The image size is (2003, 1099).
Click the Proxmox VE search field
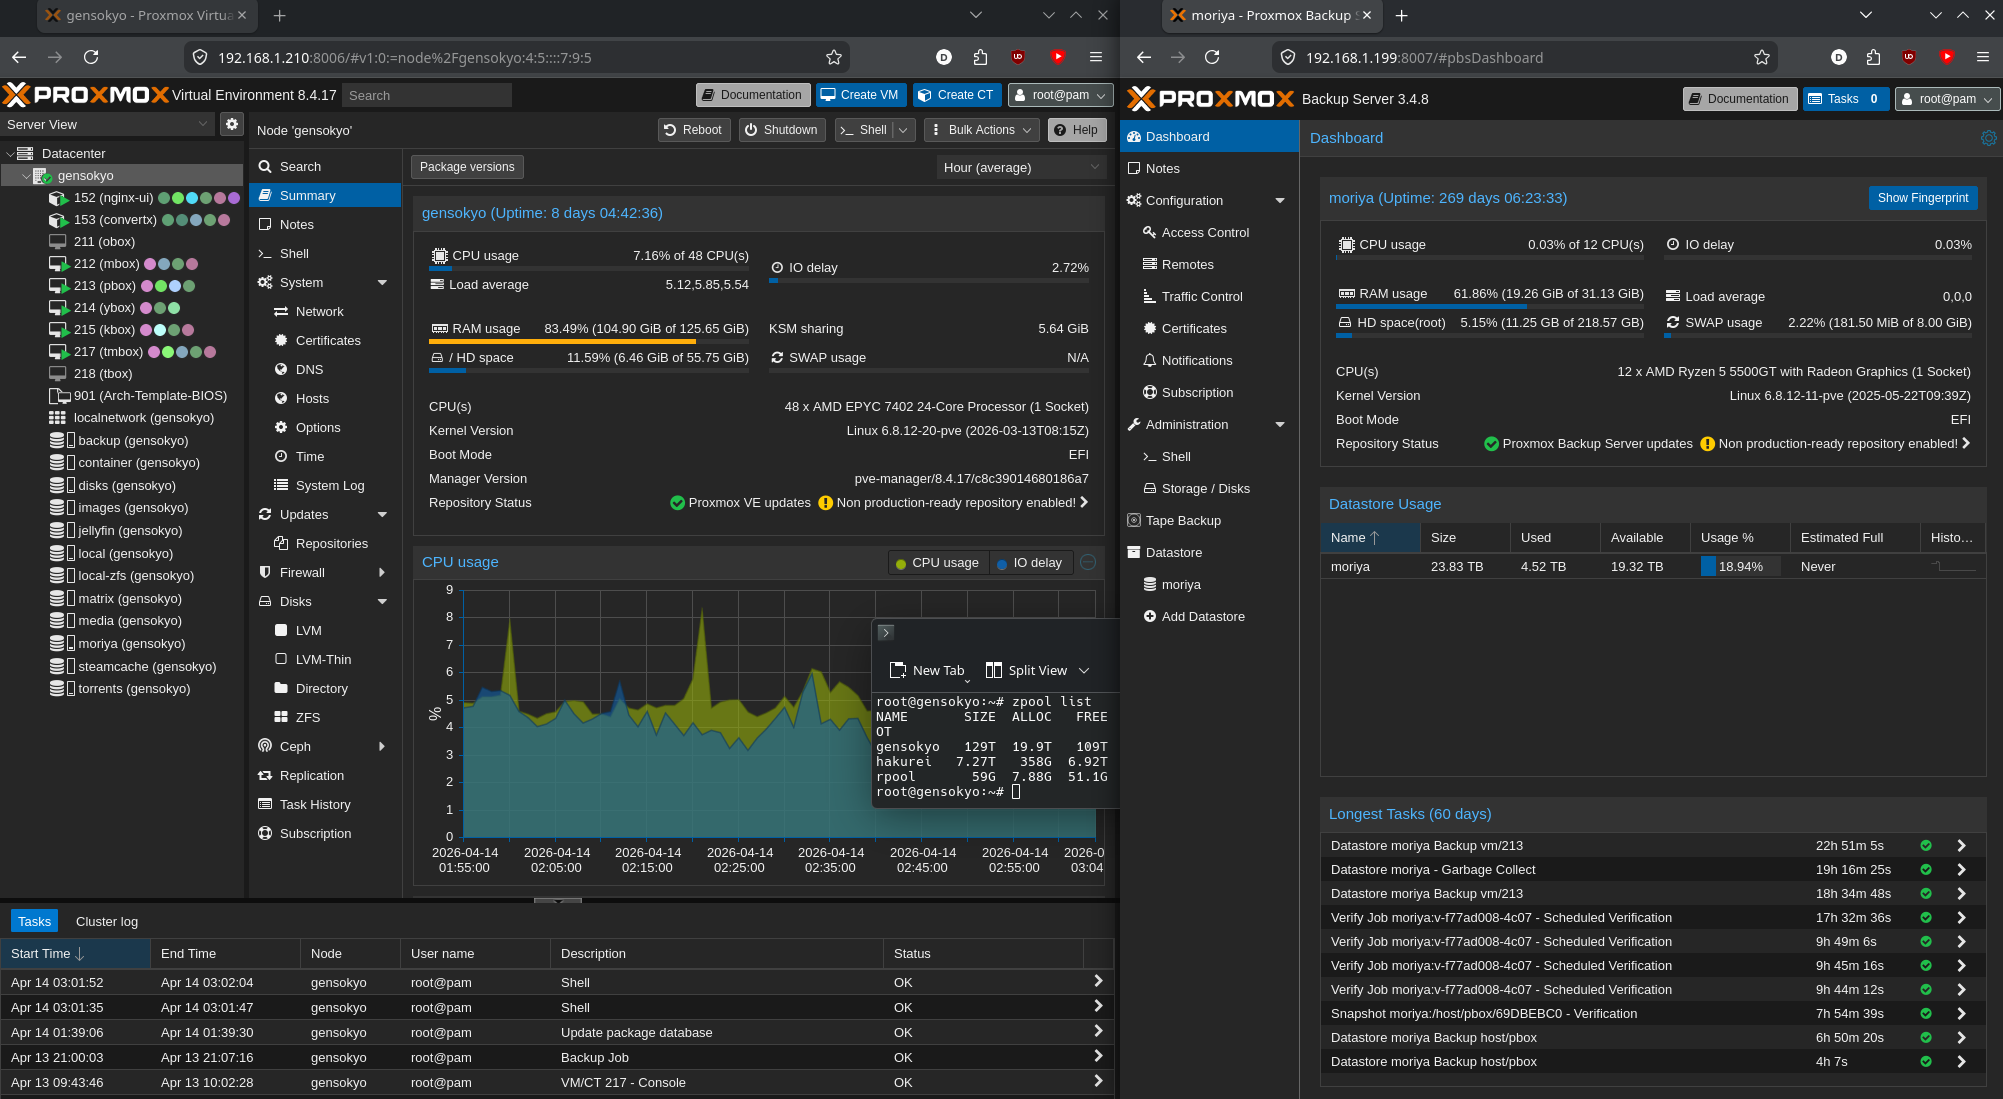click(x=426, y=96)
